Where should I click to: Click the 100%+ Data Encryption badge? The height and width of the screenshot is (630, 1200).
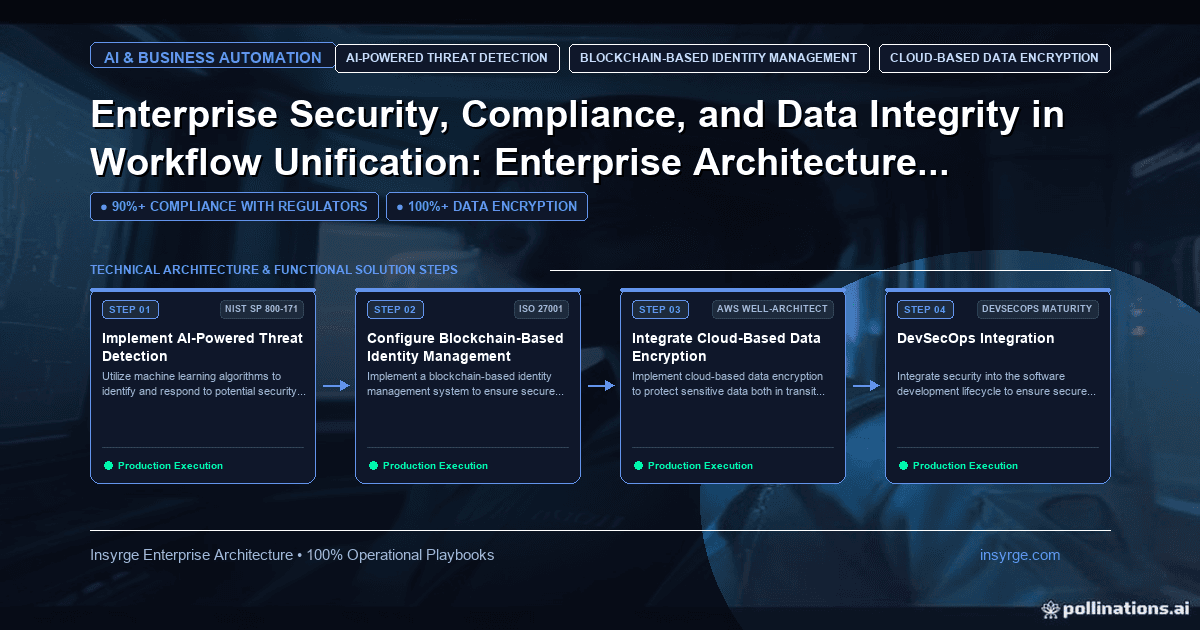pos(487,206)
